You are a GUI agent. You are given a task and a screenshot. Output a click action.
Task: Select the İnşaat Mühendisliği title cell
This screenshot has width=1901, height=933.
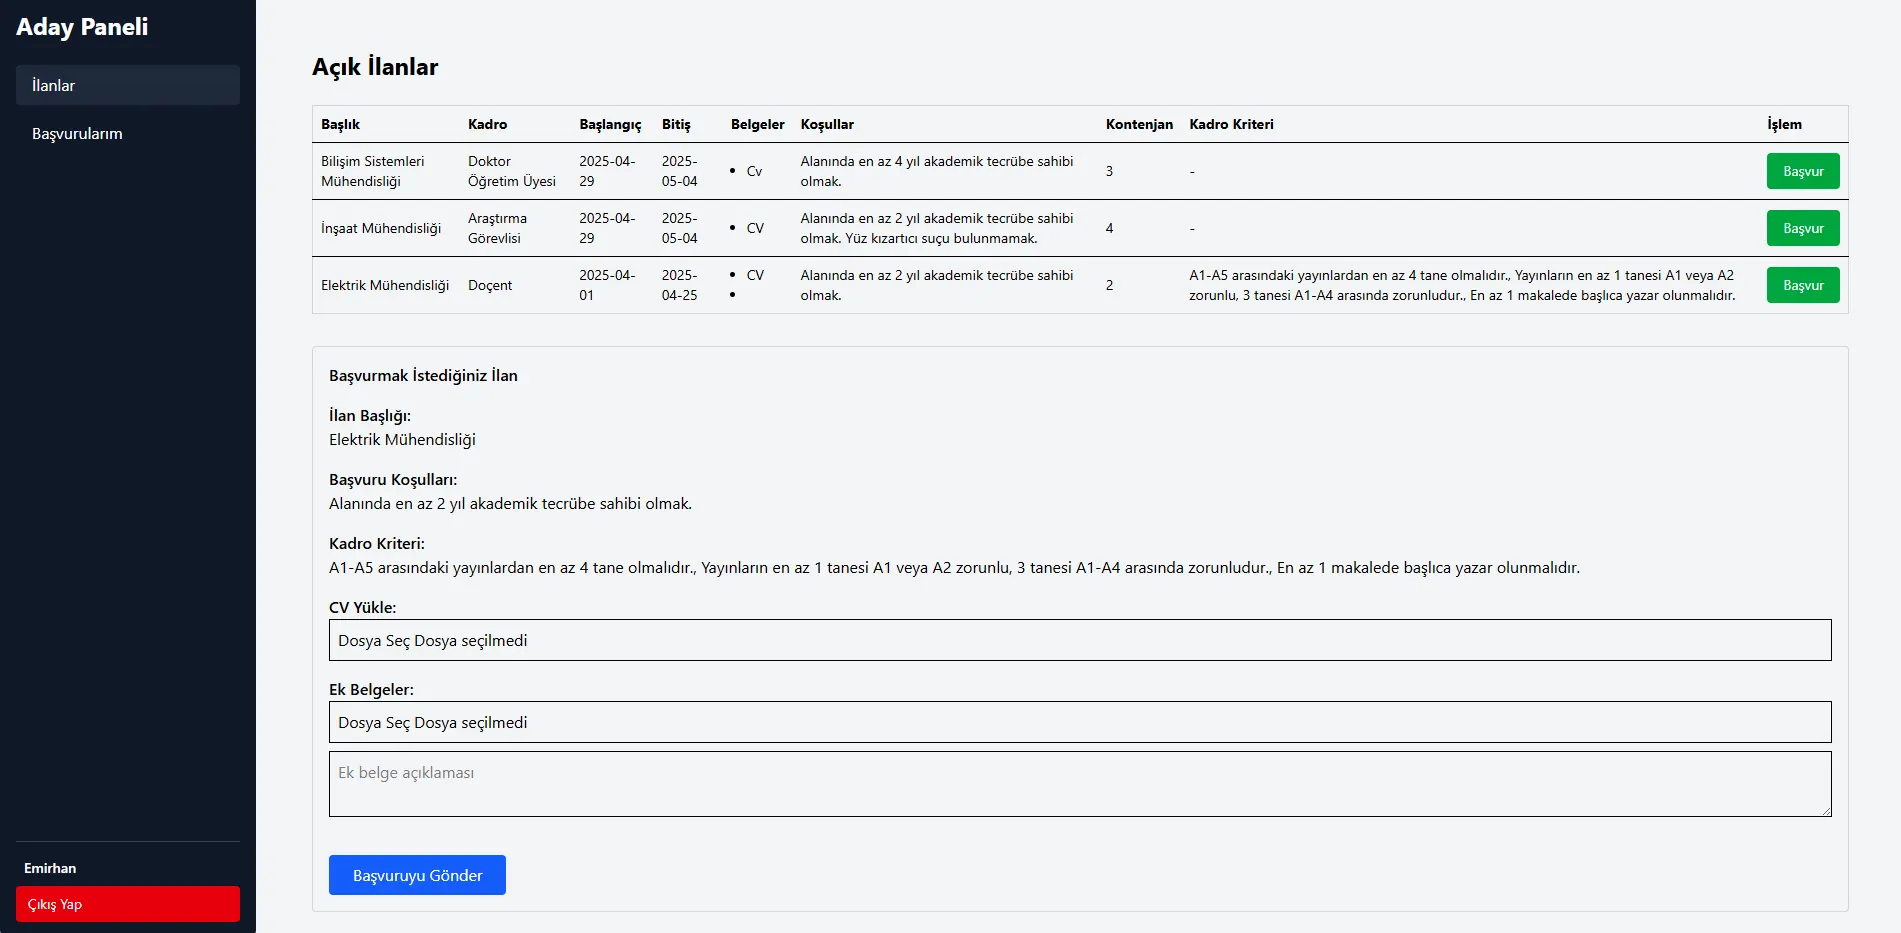[x=386, y=228]
